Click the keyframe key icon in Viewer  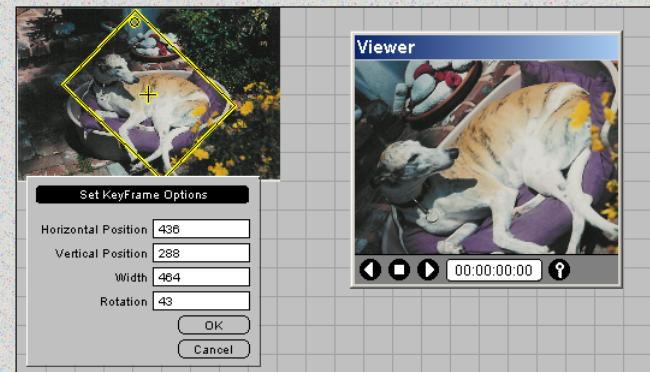click(x=559, y=270)
